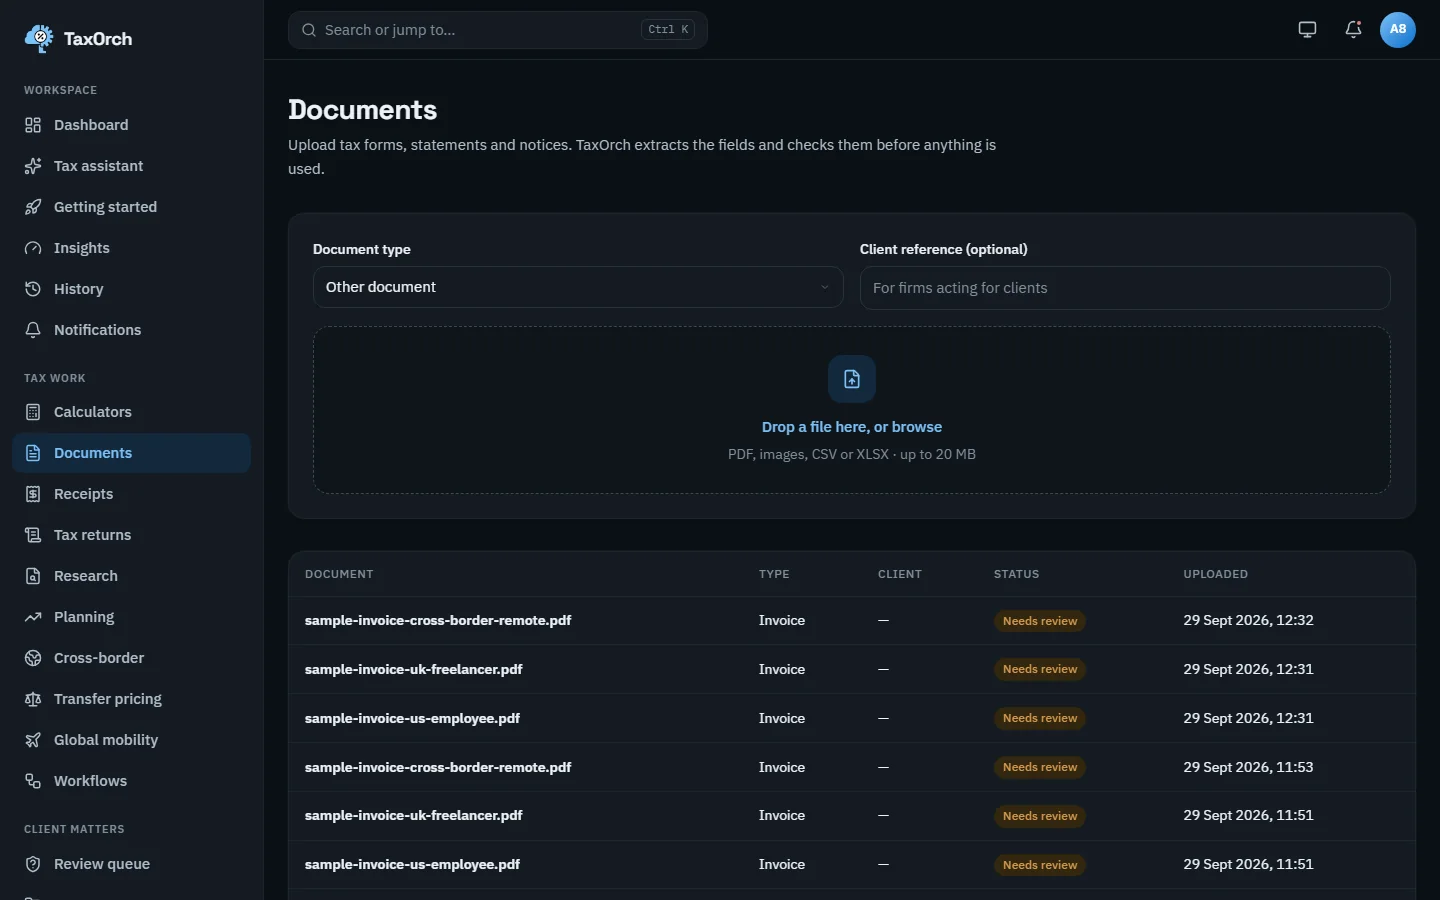This screenshot has width=1440, height=900.
Task: Click the UPLOADED column header
Action: pos(1215,574)
